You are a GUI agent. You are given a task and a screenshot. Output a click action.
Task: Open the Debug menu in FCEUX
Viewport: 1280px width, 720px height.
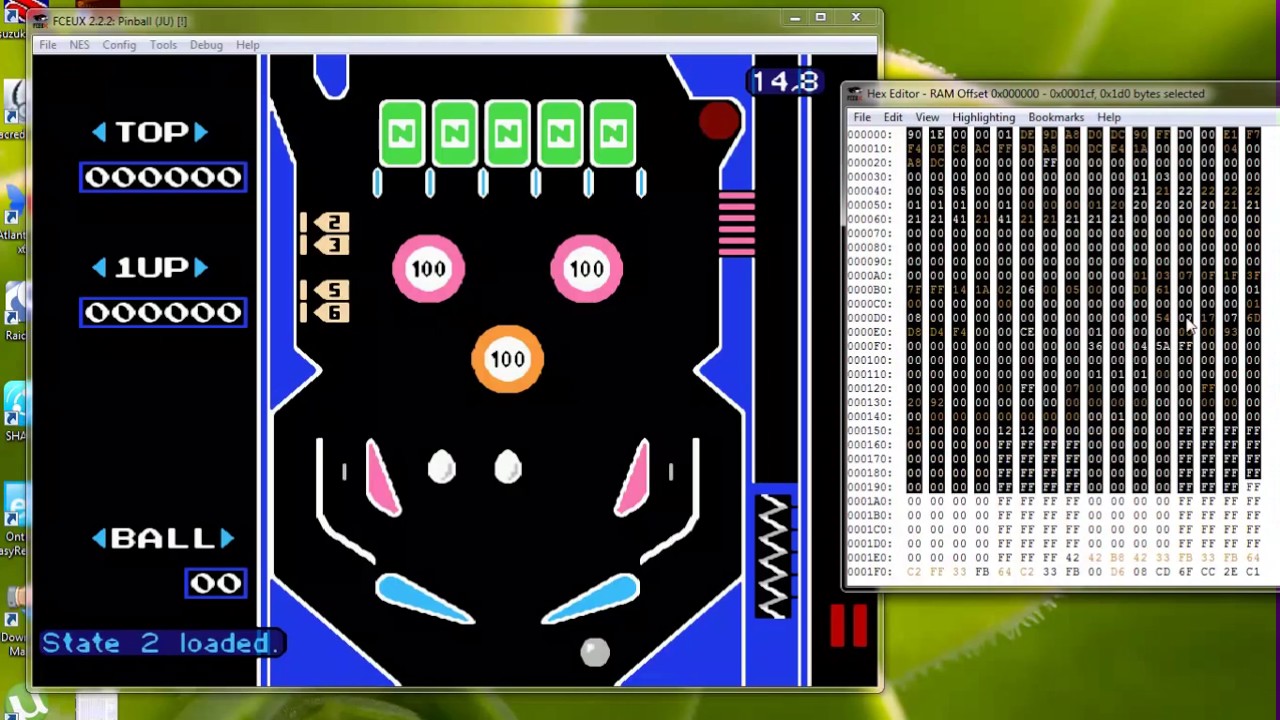206,45
